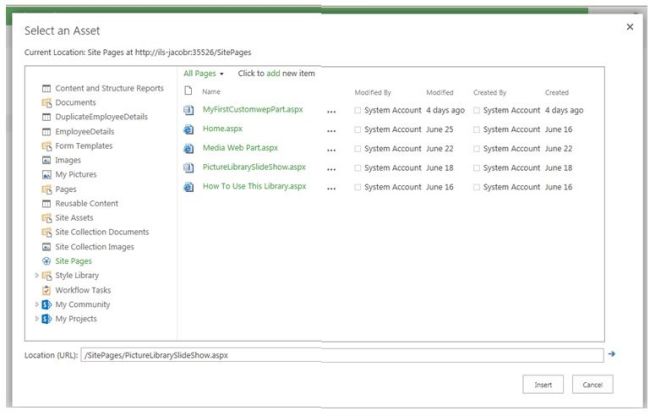Open the MyFirstCustomwepPart.aspx link
The height and width of the screenshot is (416, 650).
[253, 109]
